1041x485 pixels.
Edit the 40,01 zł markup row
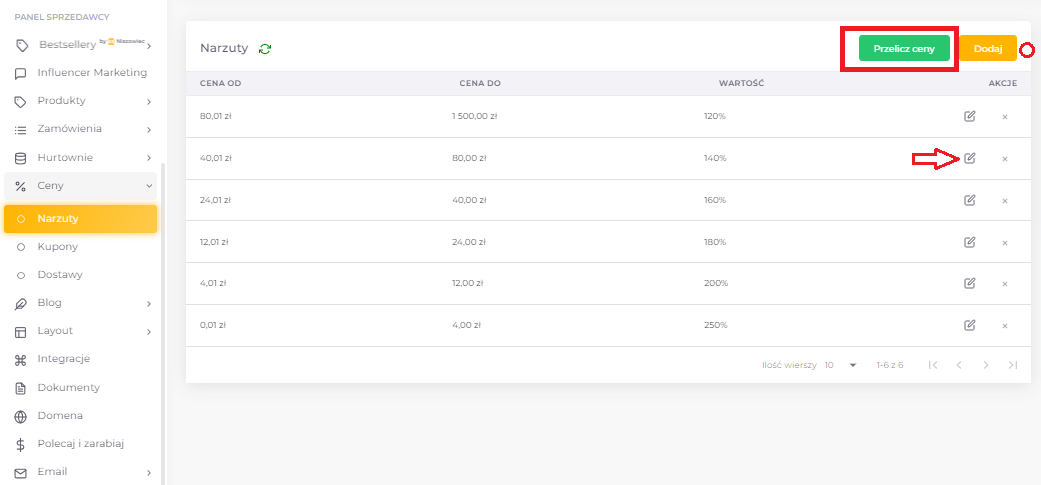[x=969, y=158]
